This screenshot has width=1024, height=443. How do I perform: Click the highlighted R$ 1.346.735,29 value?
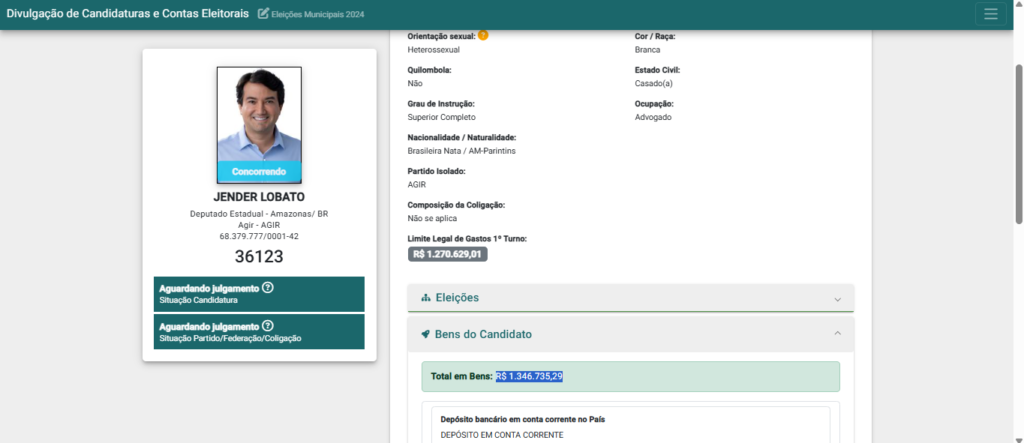point(529,377)
